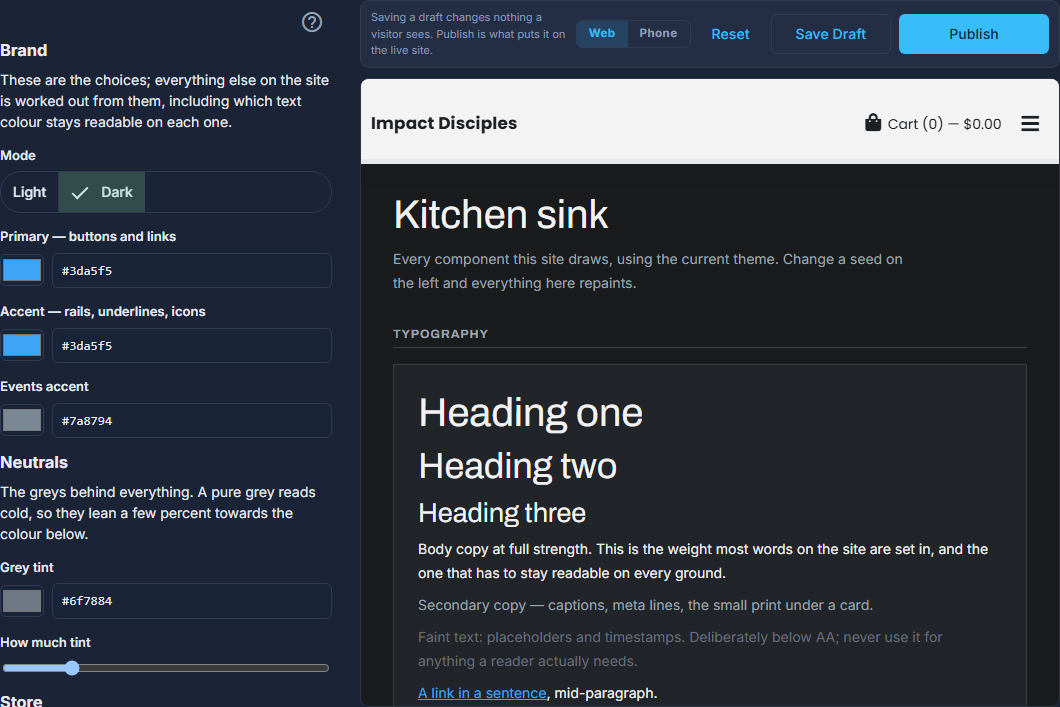Switch preview to Phone

click(x=658, y=33)
